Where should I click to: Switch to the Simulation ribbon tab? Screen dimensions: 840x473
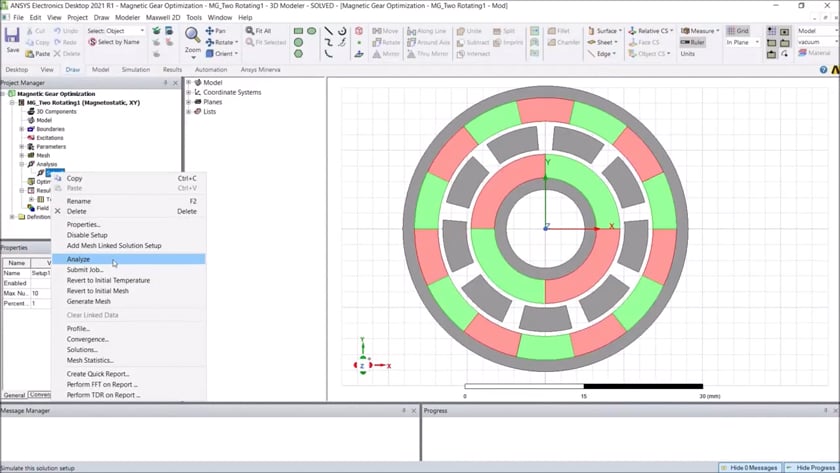(136, 70)
